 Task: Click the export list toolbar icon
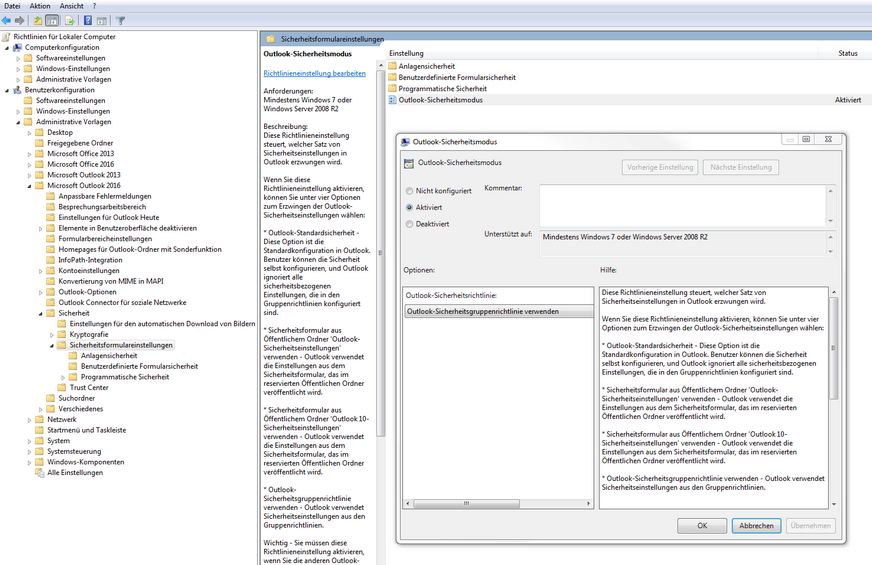(70, 21)
